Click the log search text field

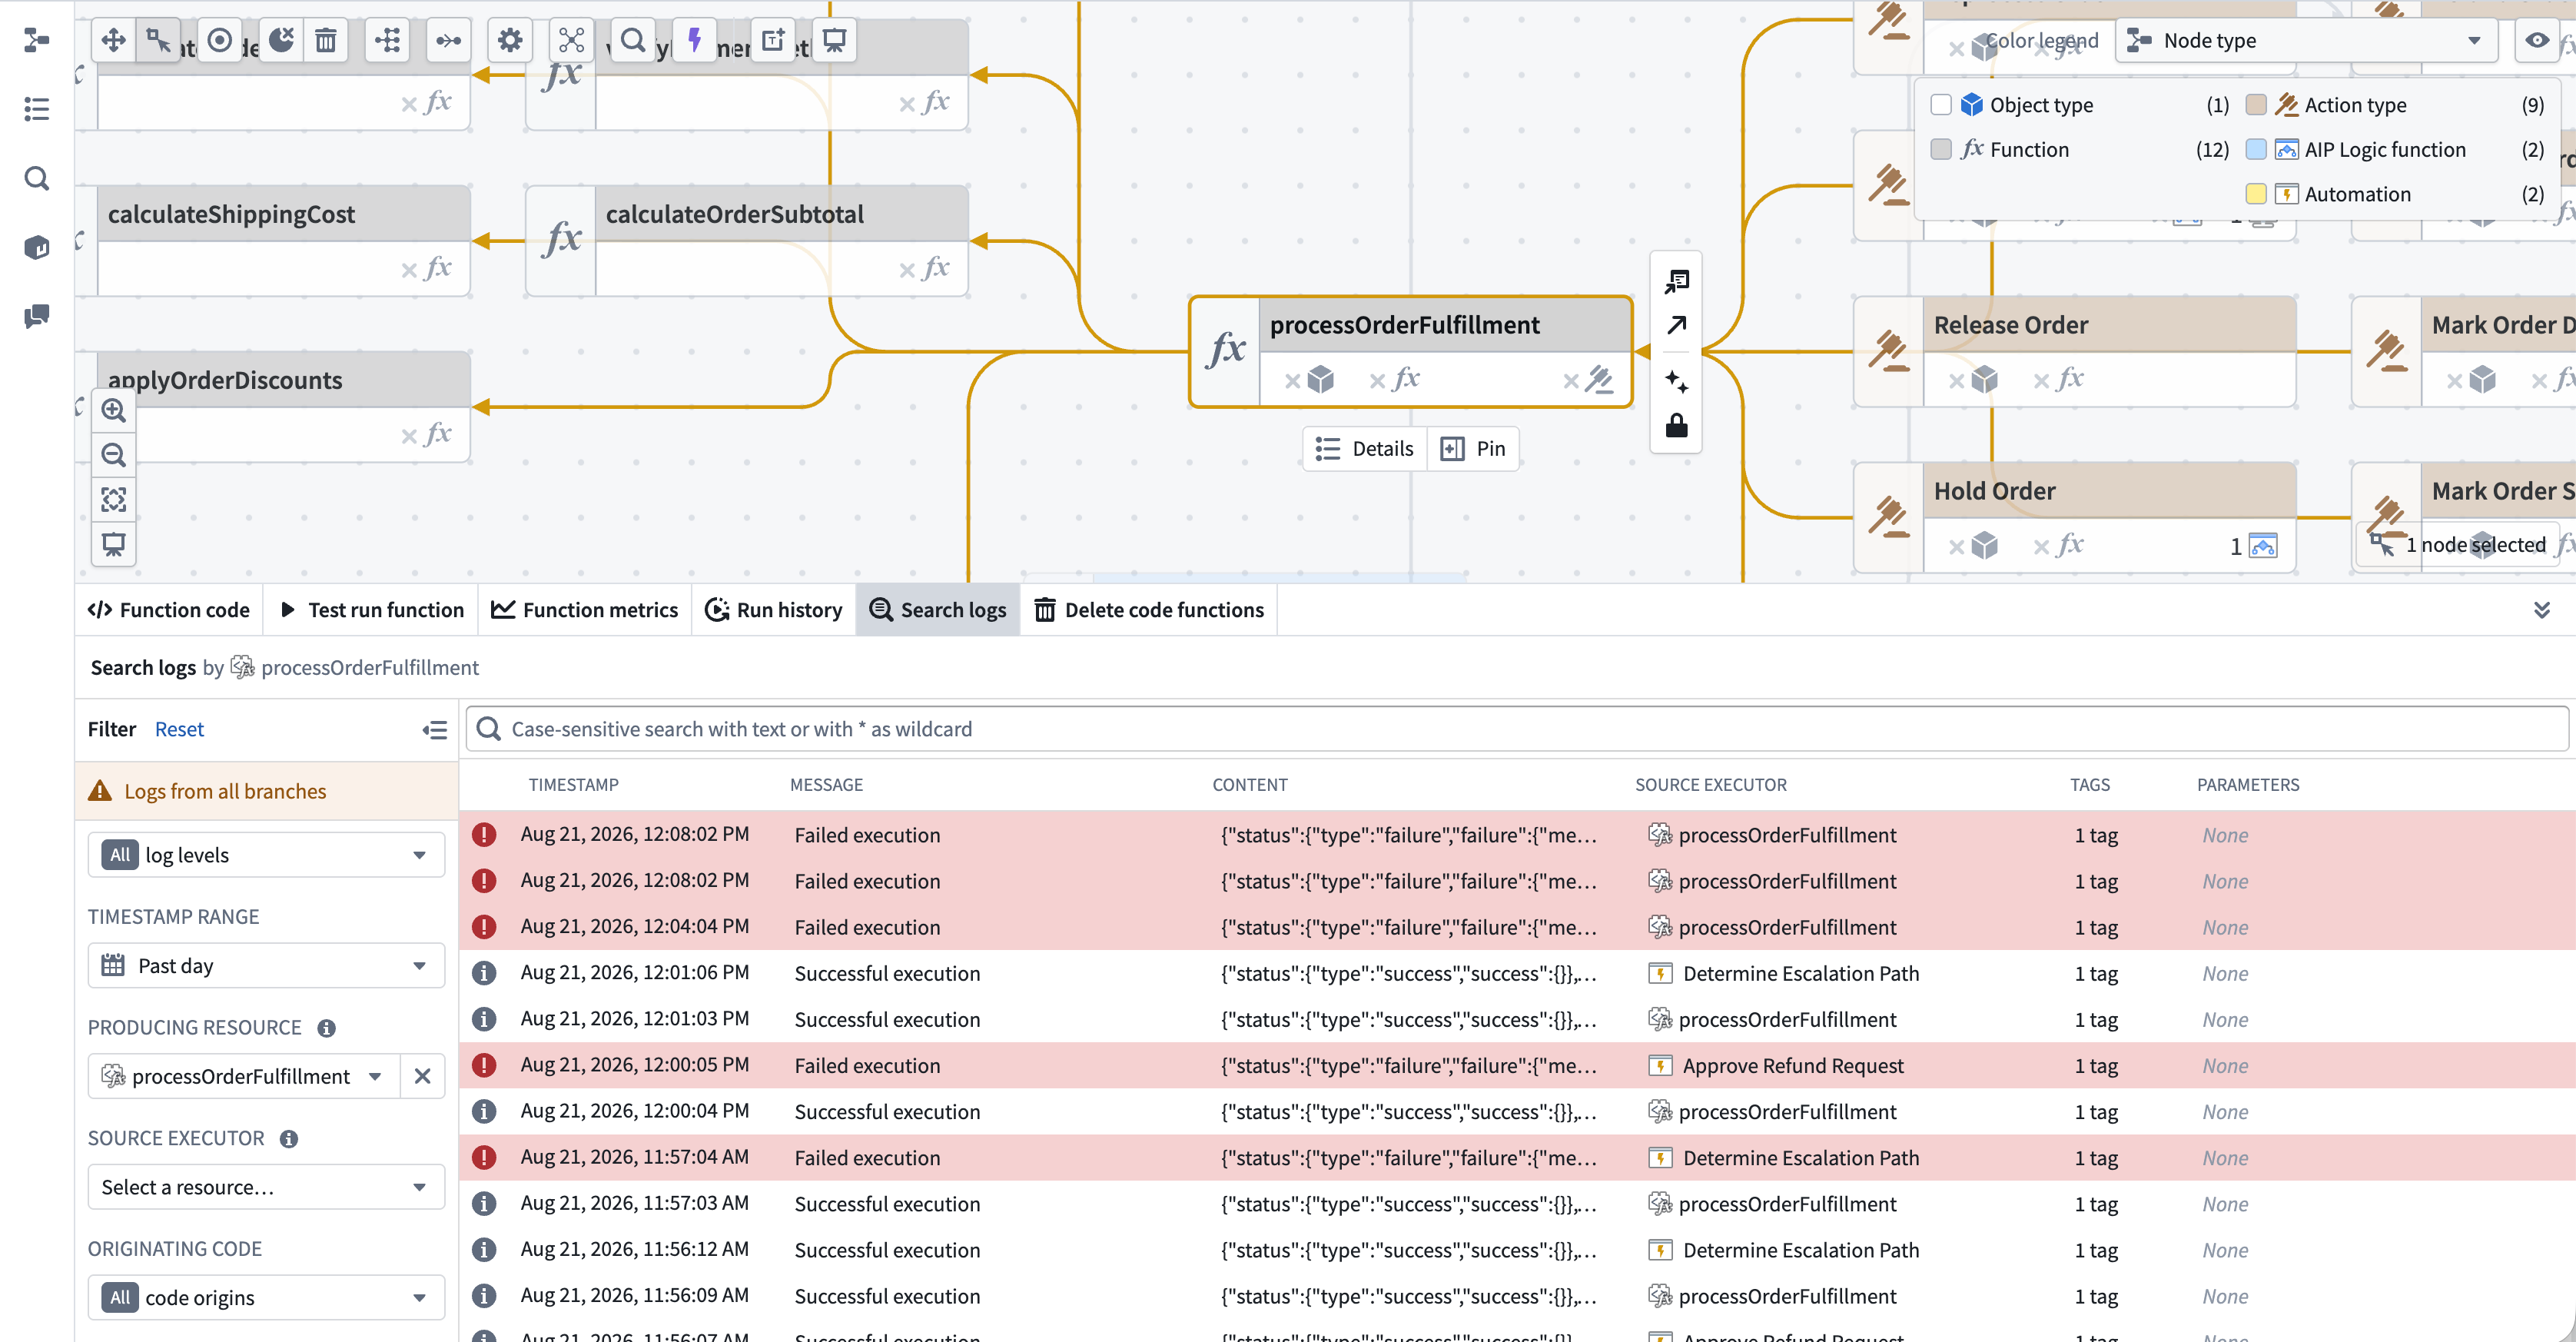point(1516,729)
